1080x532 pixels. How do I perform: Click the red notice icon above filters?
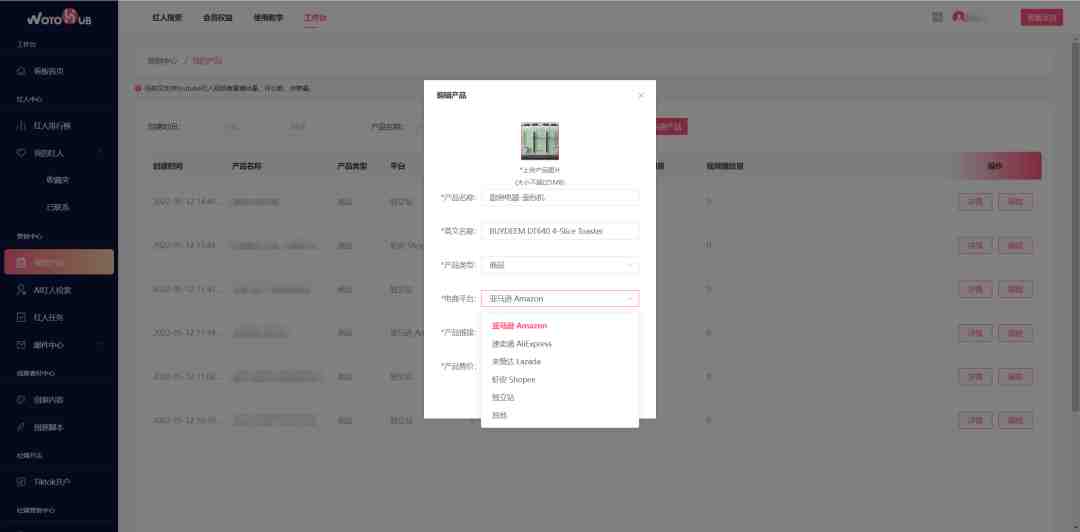(x=138, y=88)
